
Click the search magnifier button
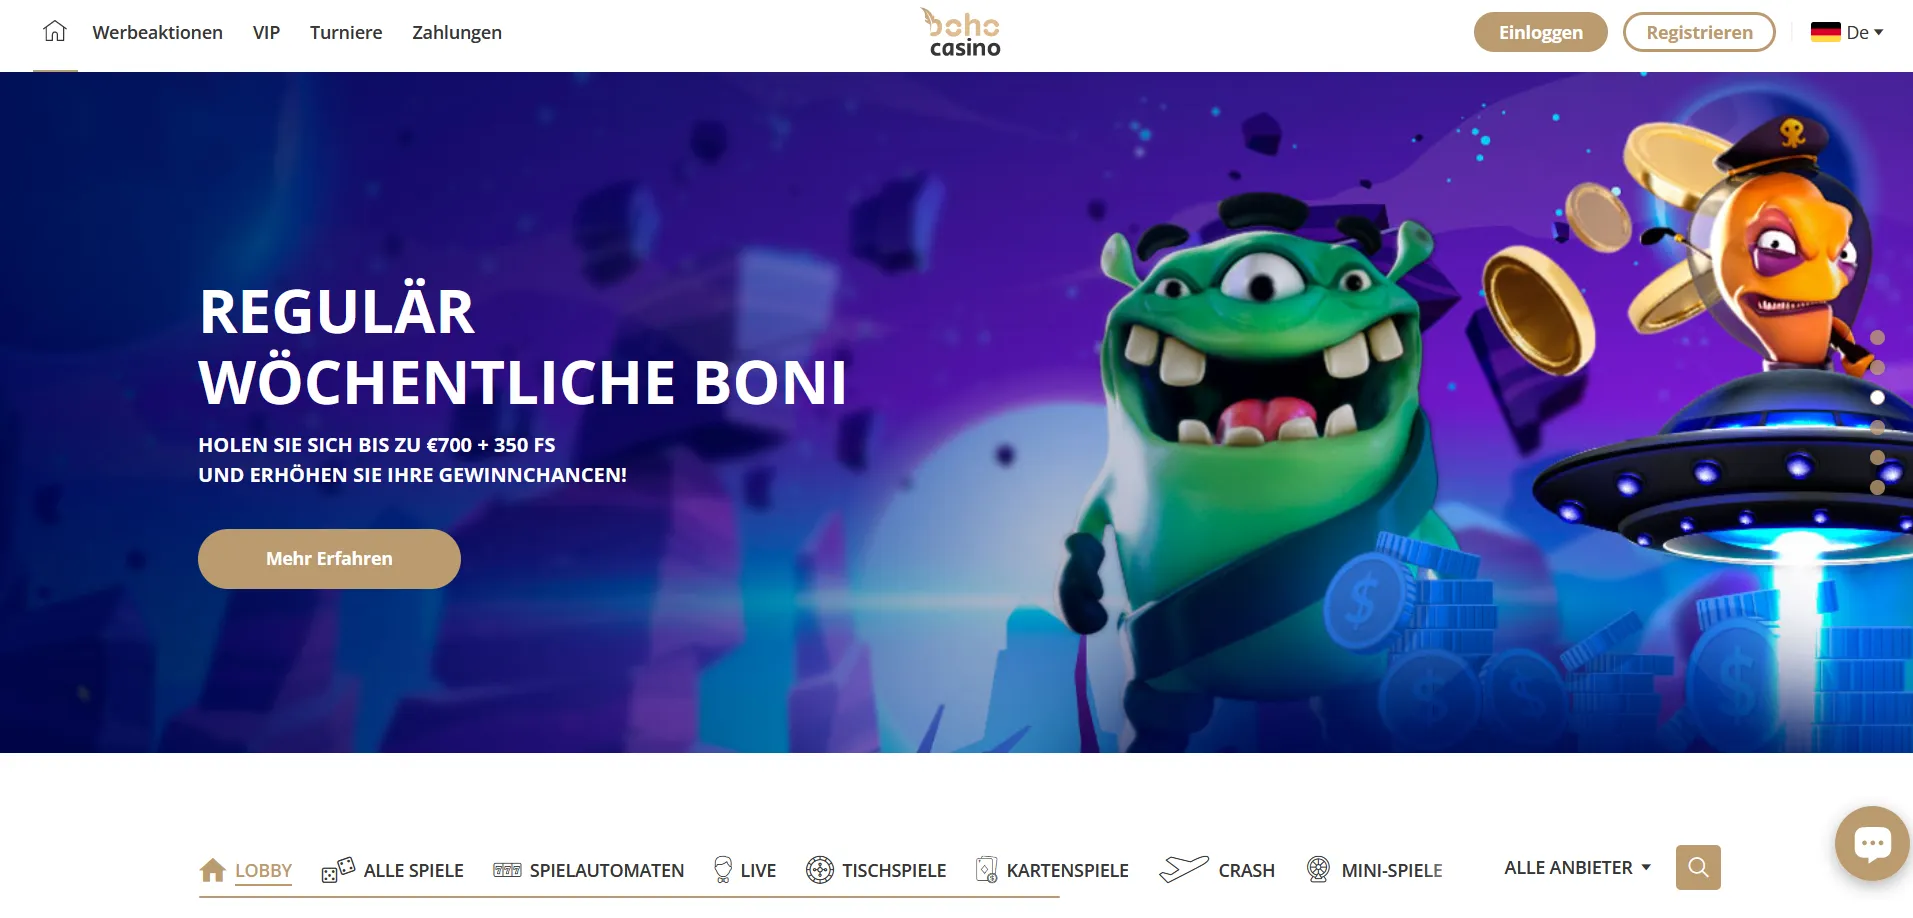coord(1698,867)
